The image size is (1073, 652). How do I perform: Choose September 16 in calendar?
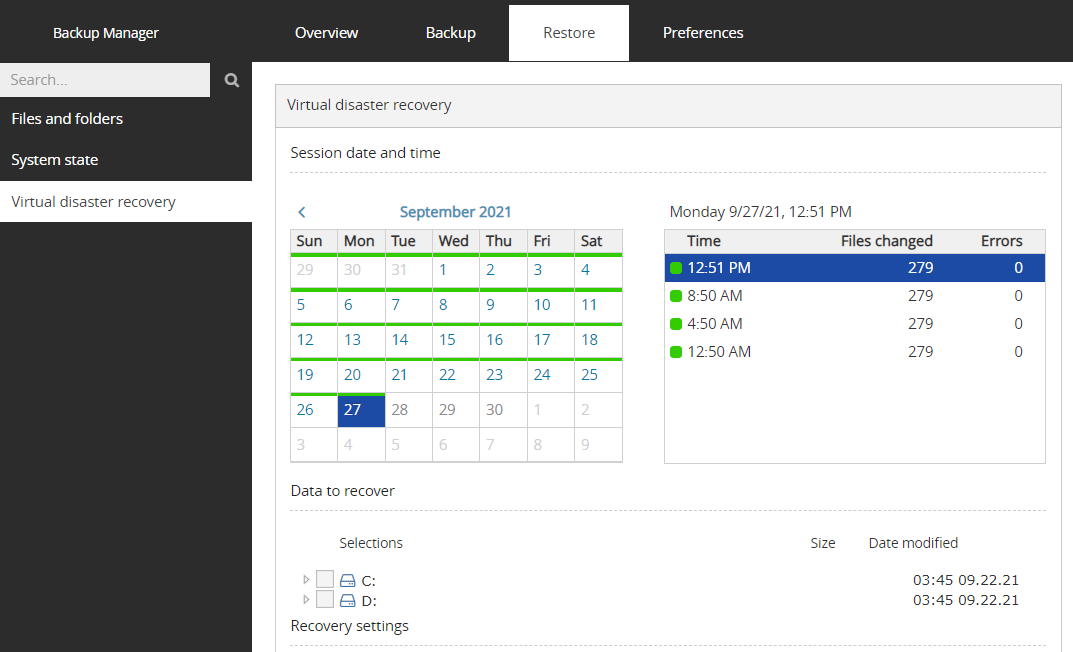[503, 341]
